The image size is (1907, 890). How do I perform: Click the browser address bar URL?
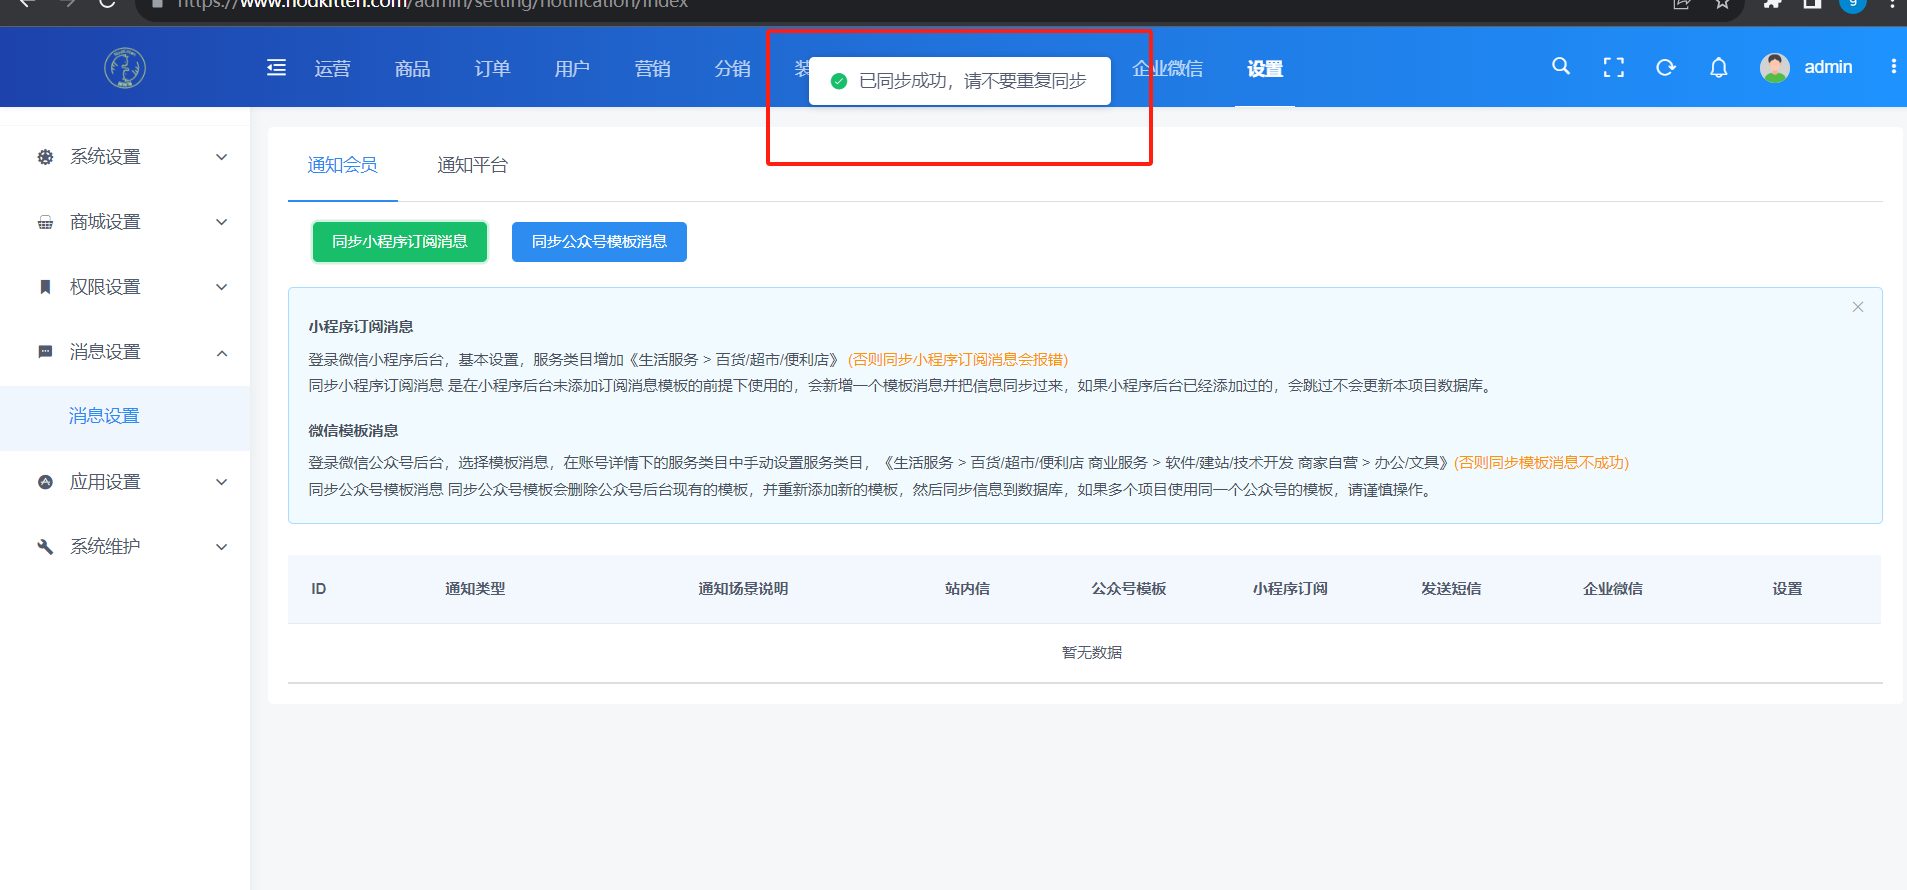[432, 4]
